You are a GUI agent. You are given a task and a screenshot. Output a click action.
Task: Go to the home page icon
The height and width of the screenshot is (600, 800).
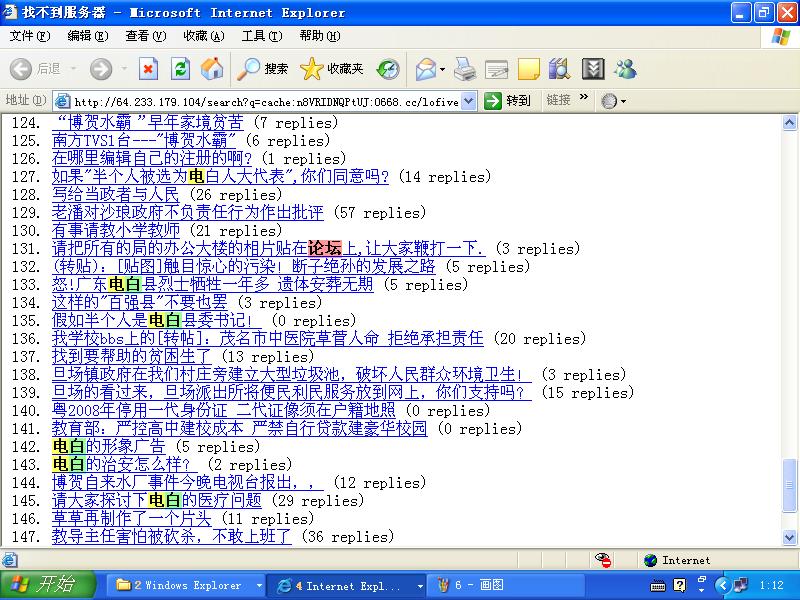tap(212, 69)
